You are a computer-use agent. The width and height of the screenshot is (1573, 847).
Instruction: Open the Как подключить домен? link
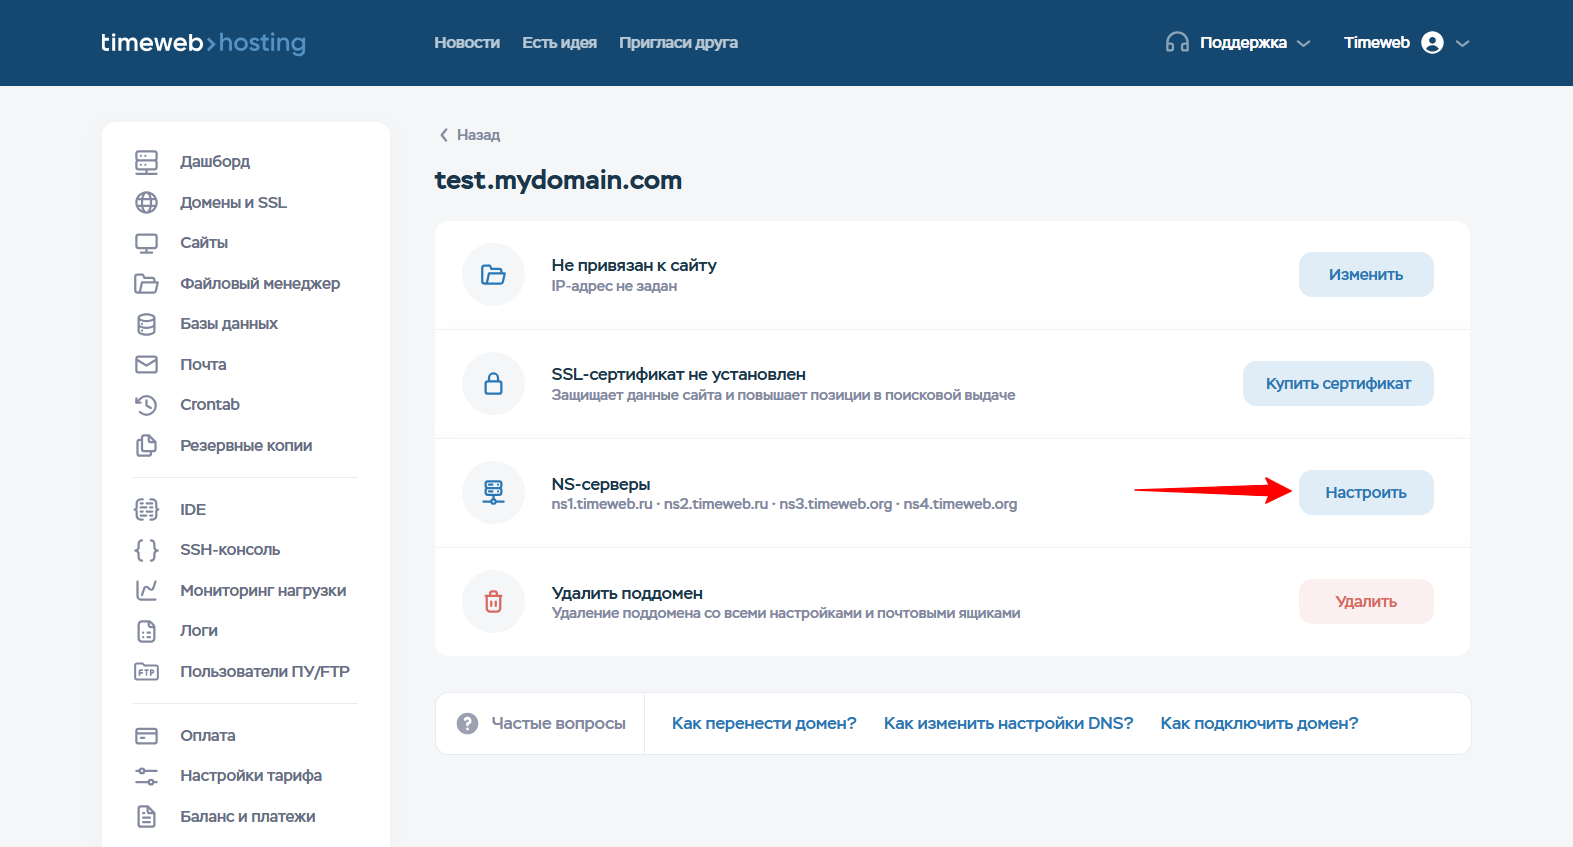1259,723
